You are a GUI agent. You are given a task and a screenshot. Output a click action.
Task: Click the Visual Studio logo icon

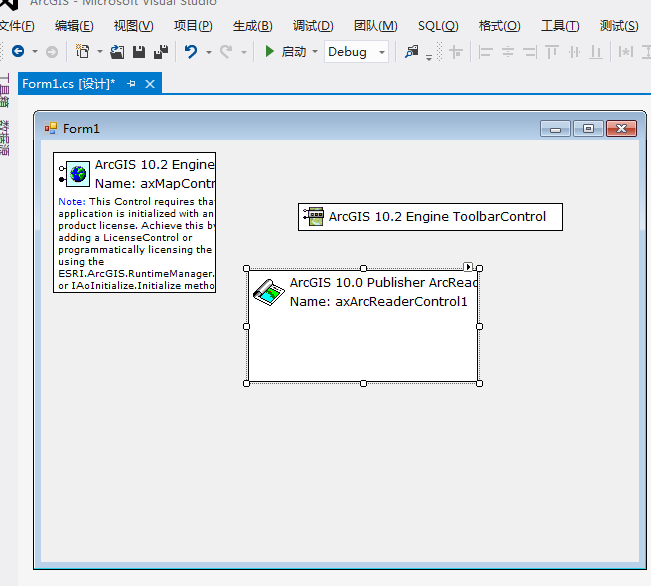(9, 4)
